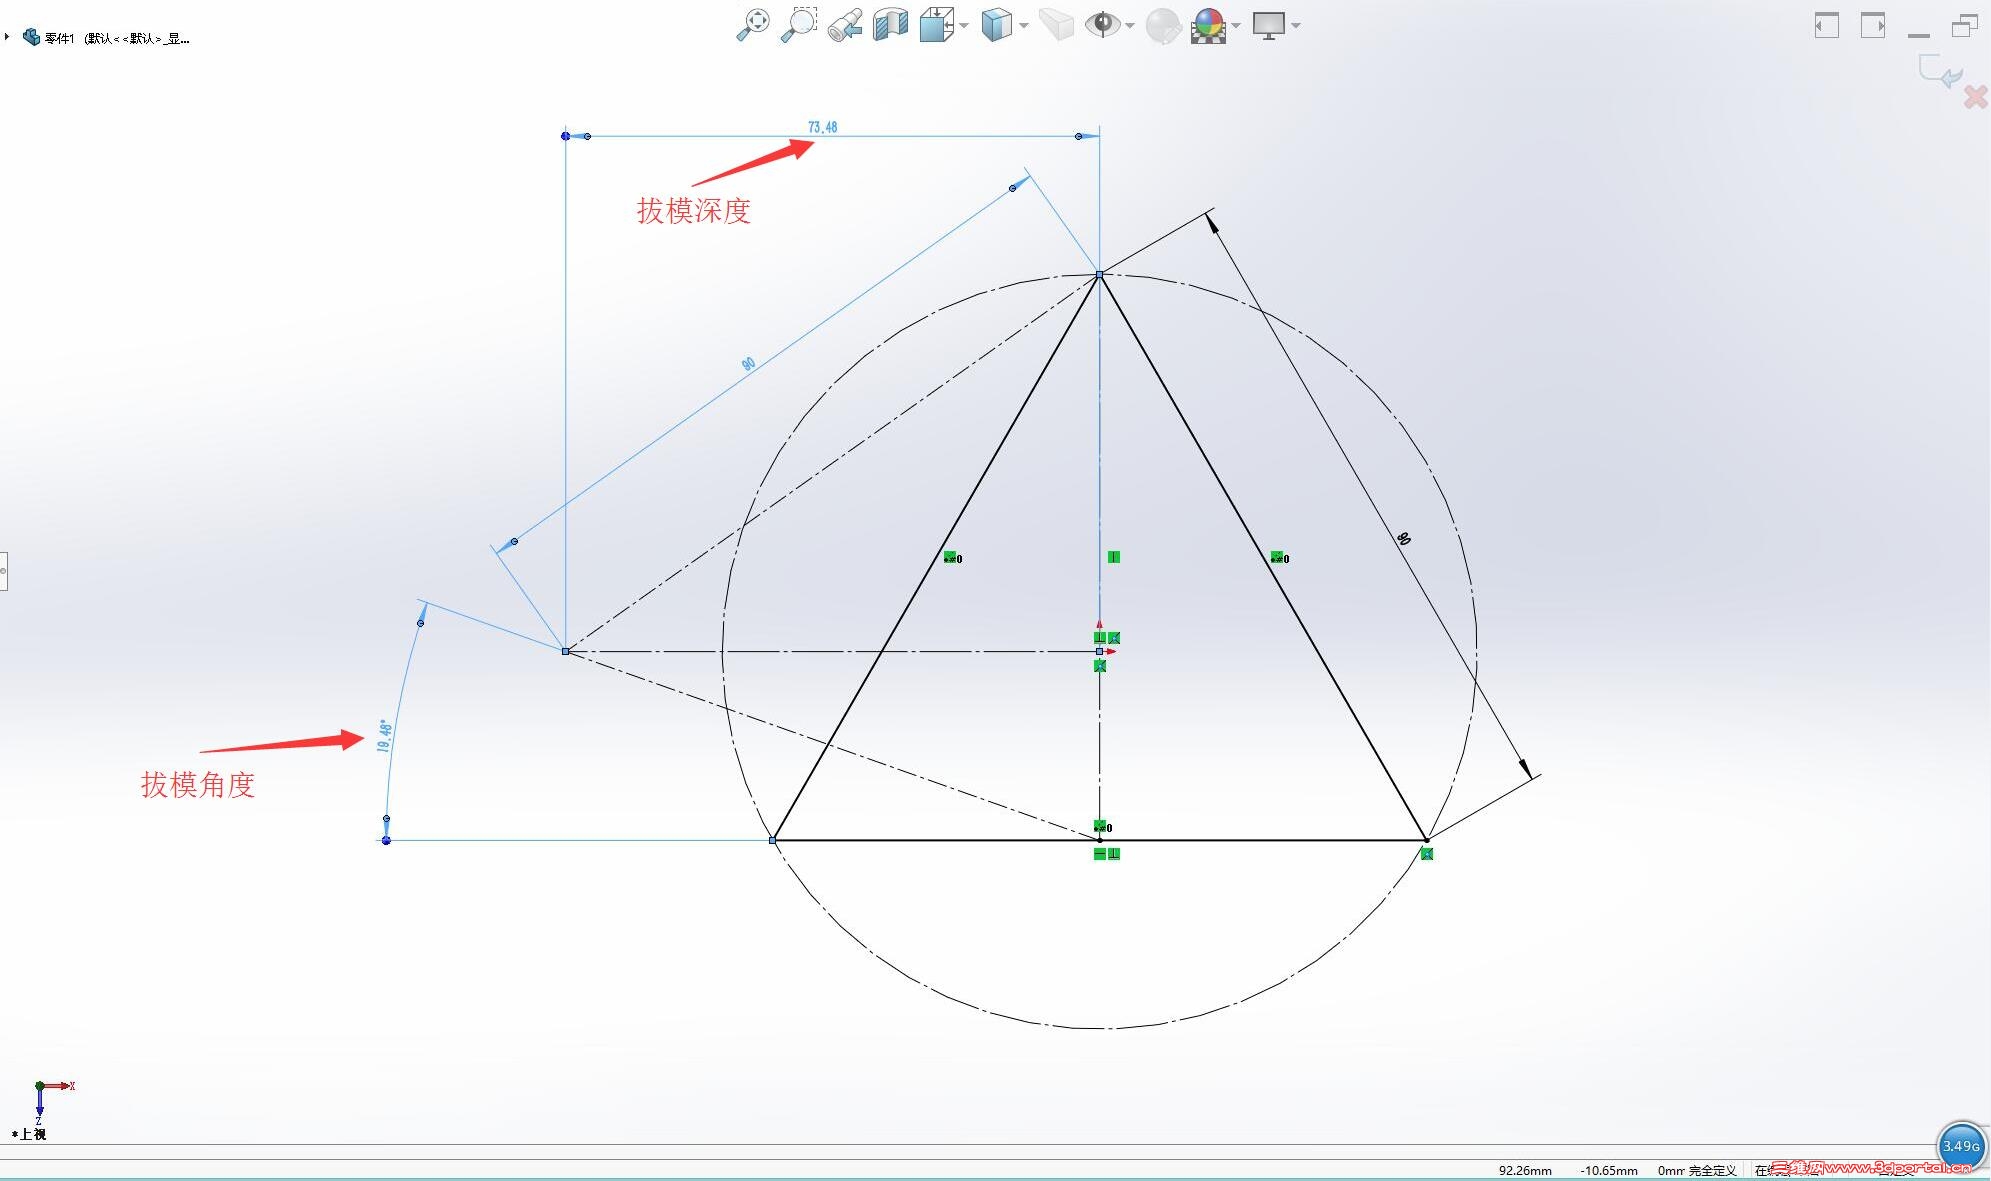Click the 零件1 part name in tree

tap(59, 38)
